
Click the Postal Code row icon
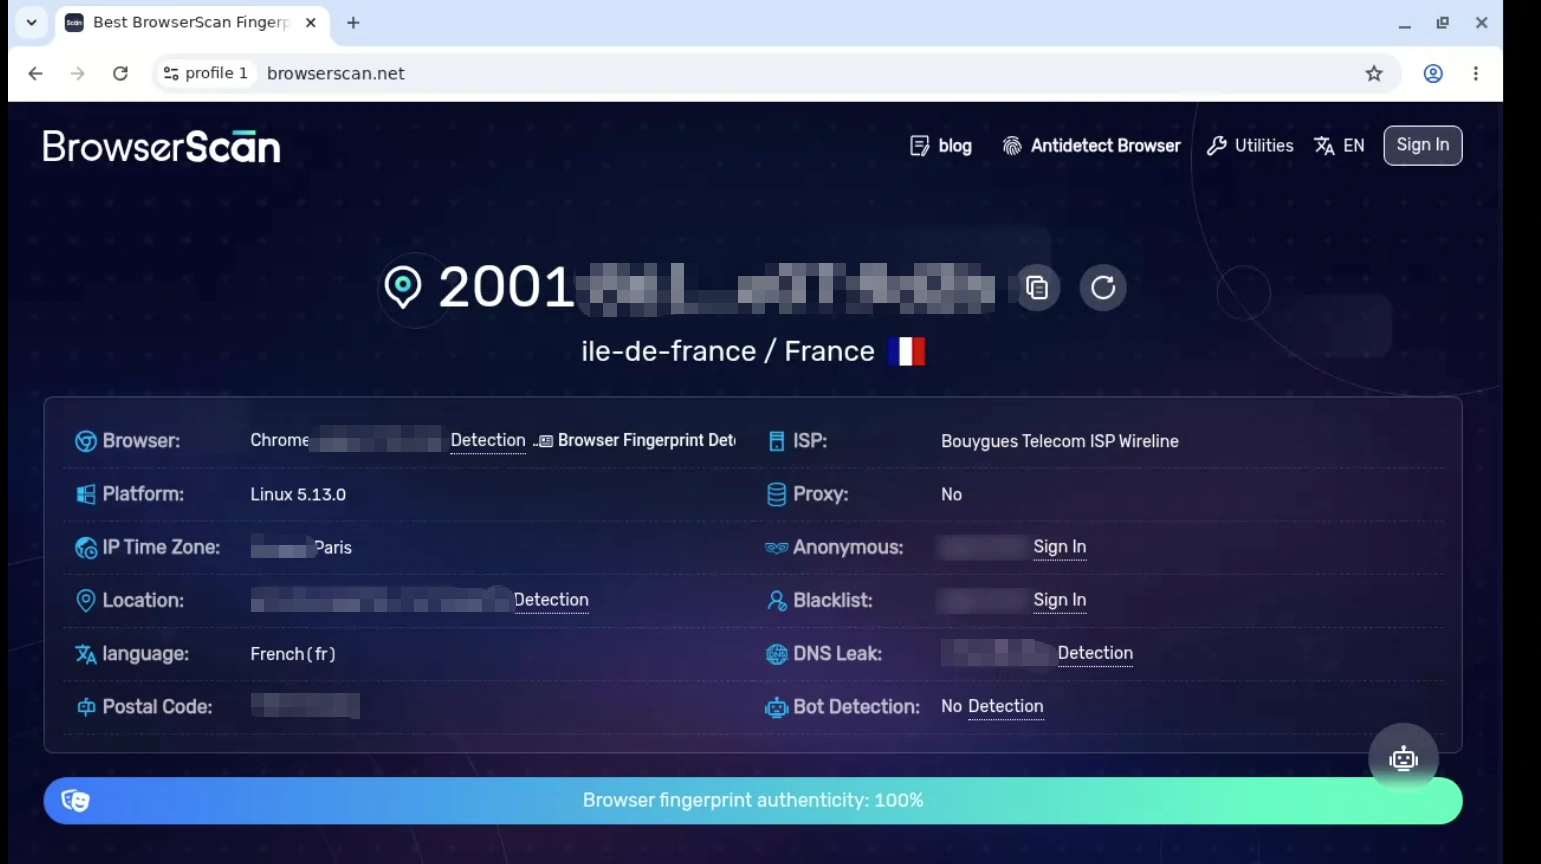pyautogui.click(x=86, y=707)
